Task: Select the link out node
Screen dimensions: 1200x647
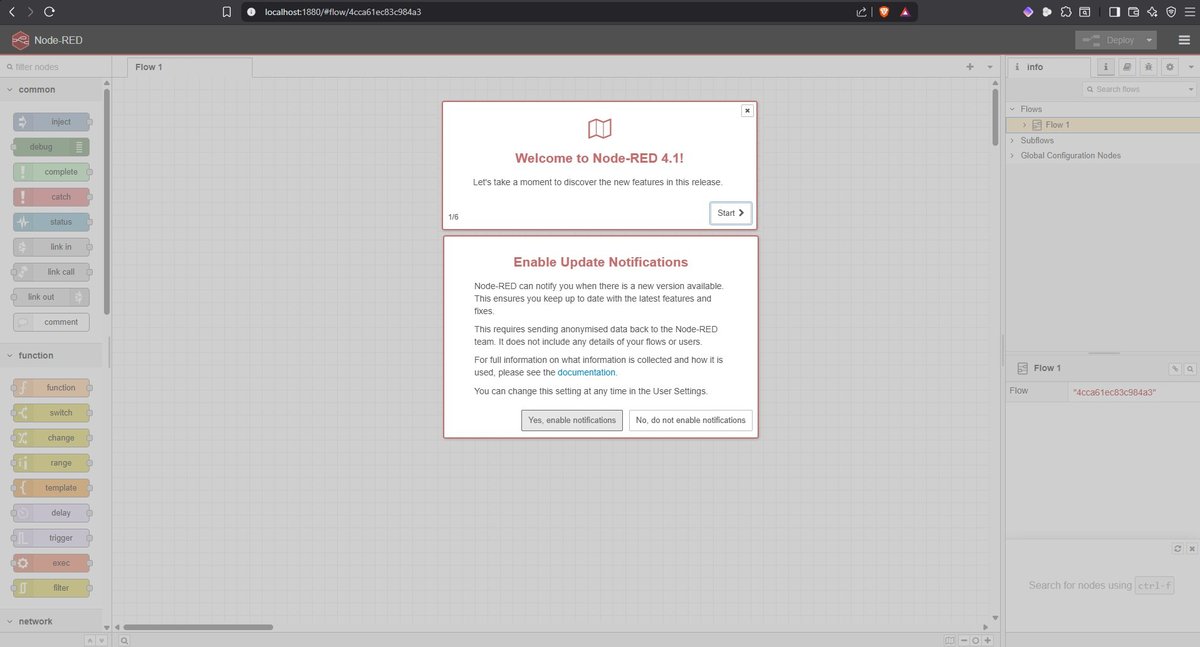Action: click(51, 297)
